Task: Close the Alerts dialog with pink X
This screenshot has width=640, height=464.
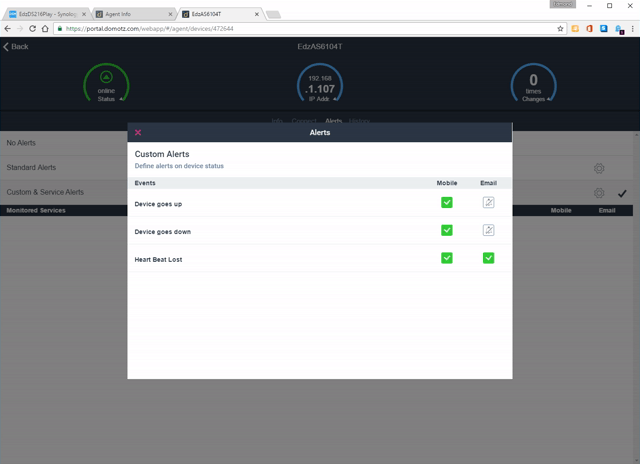Action: [138, 132]
